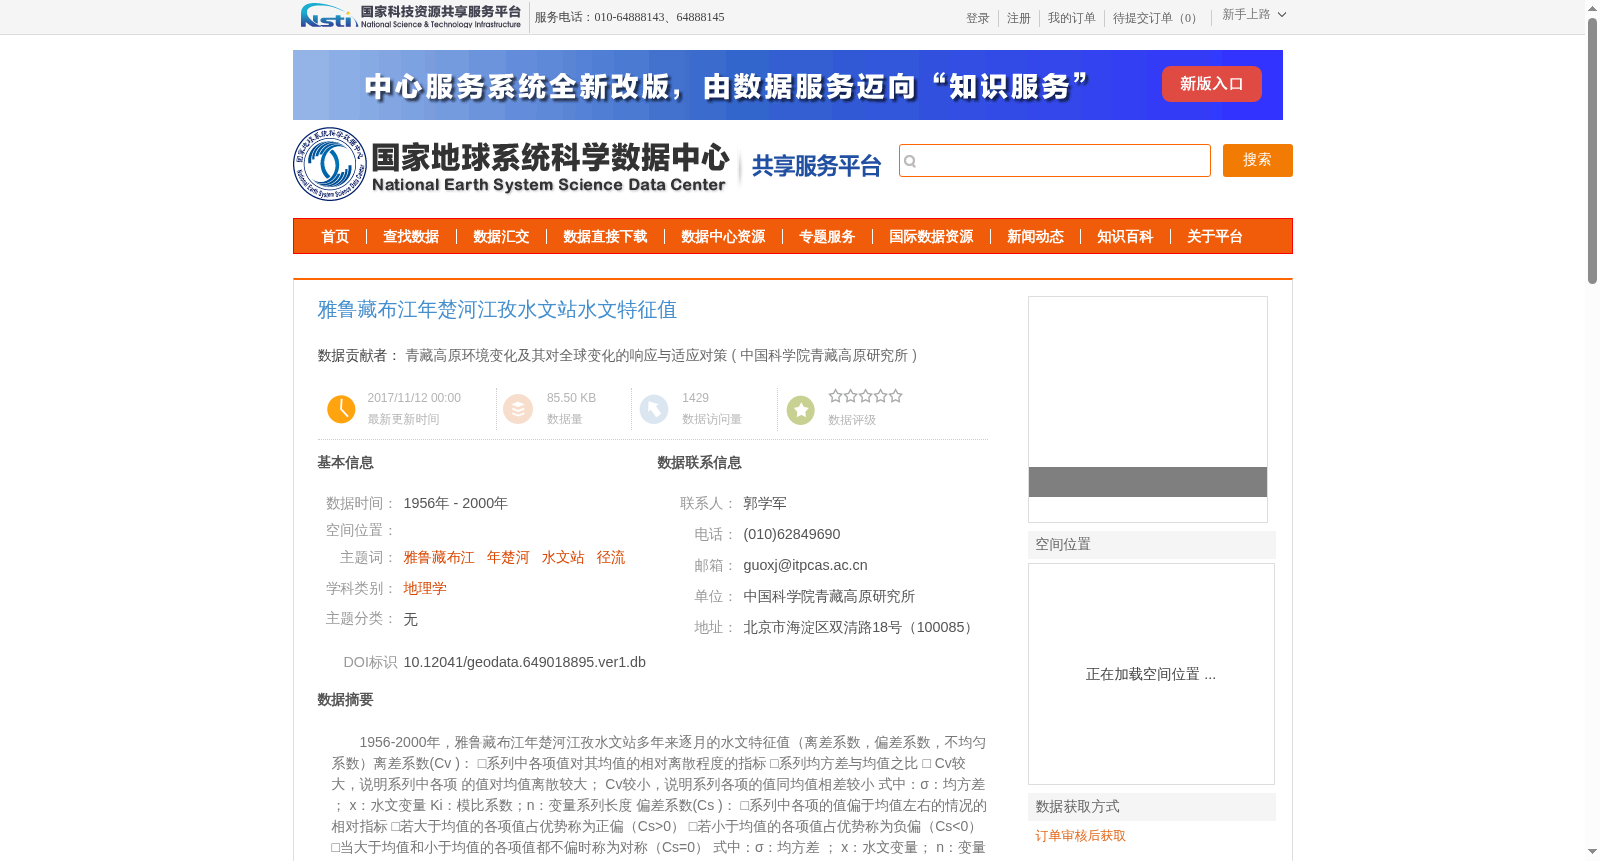Click the 数据获取方式 panel header
1600x861 pixels.
click(x=1151, y=807)
